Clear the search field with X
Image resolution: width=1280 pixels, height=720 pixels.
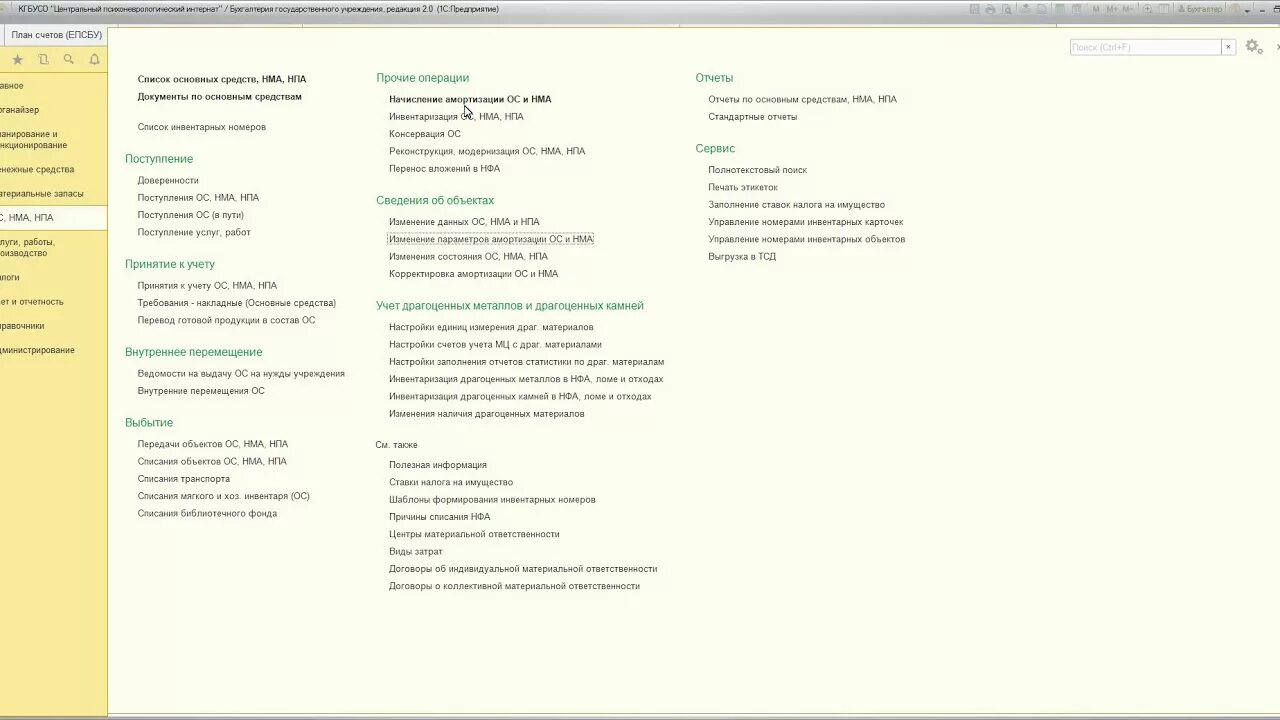1228,47
